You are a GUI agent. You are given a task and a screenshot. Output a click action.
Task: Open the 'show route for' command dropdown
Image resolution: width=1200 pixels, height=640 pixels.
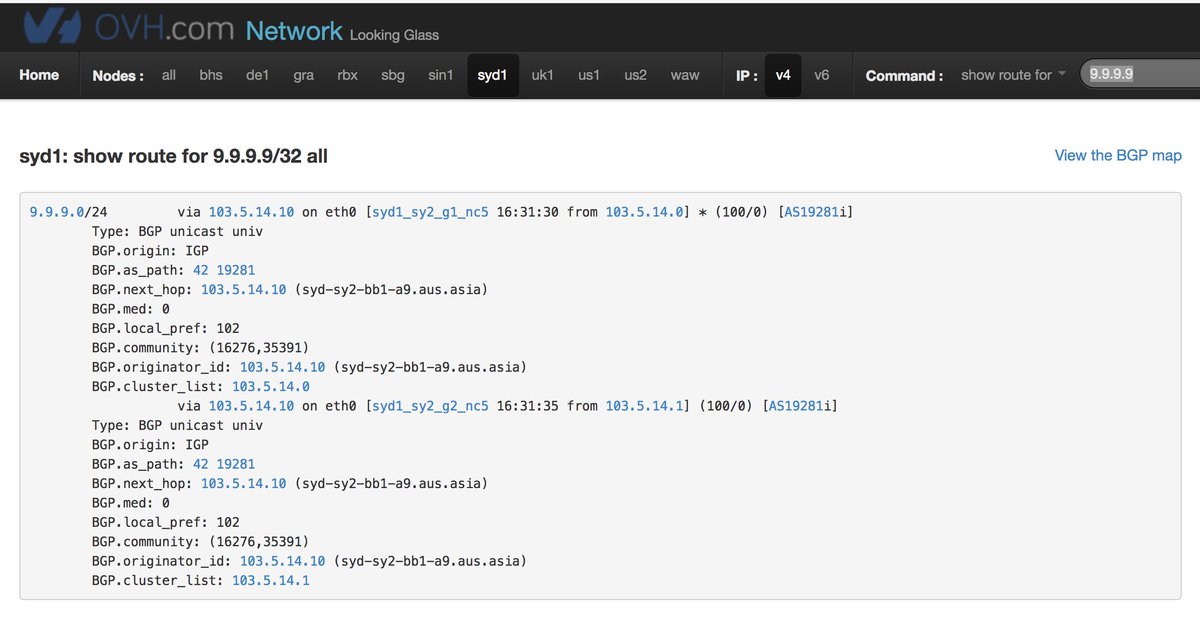point(1013,75)
